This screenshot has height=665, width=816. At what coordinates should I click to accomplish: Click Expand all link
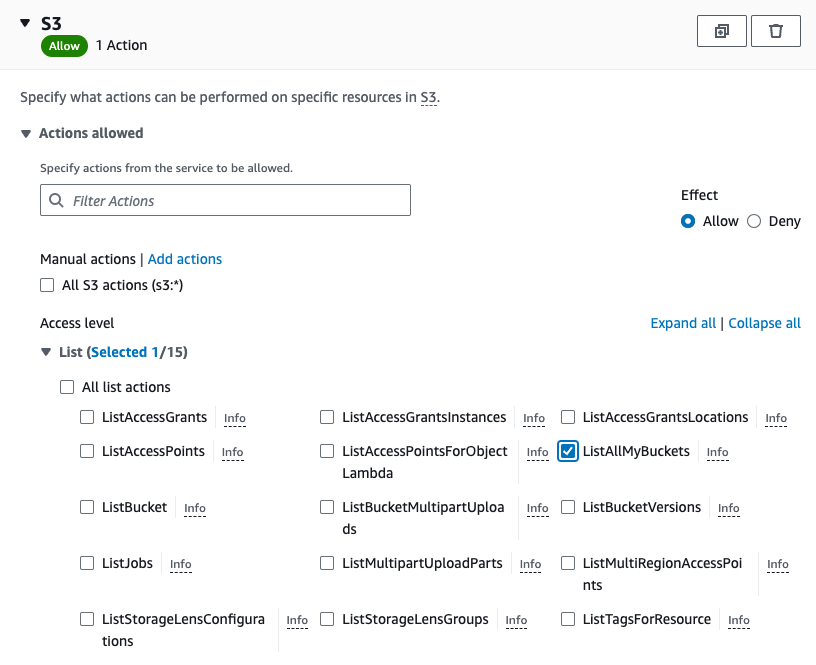(683, 323)
